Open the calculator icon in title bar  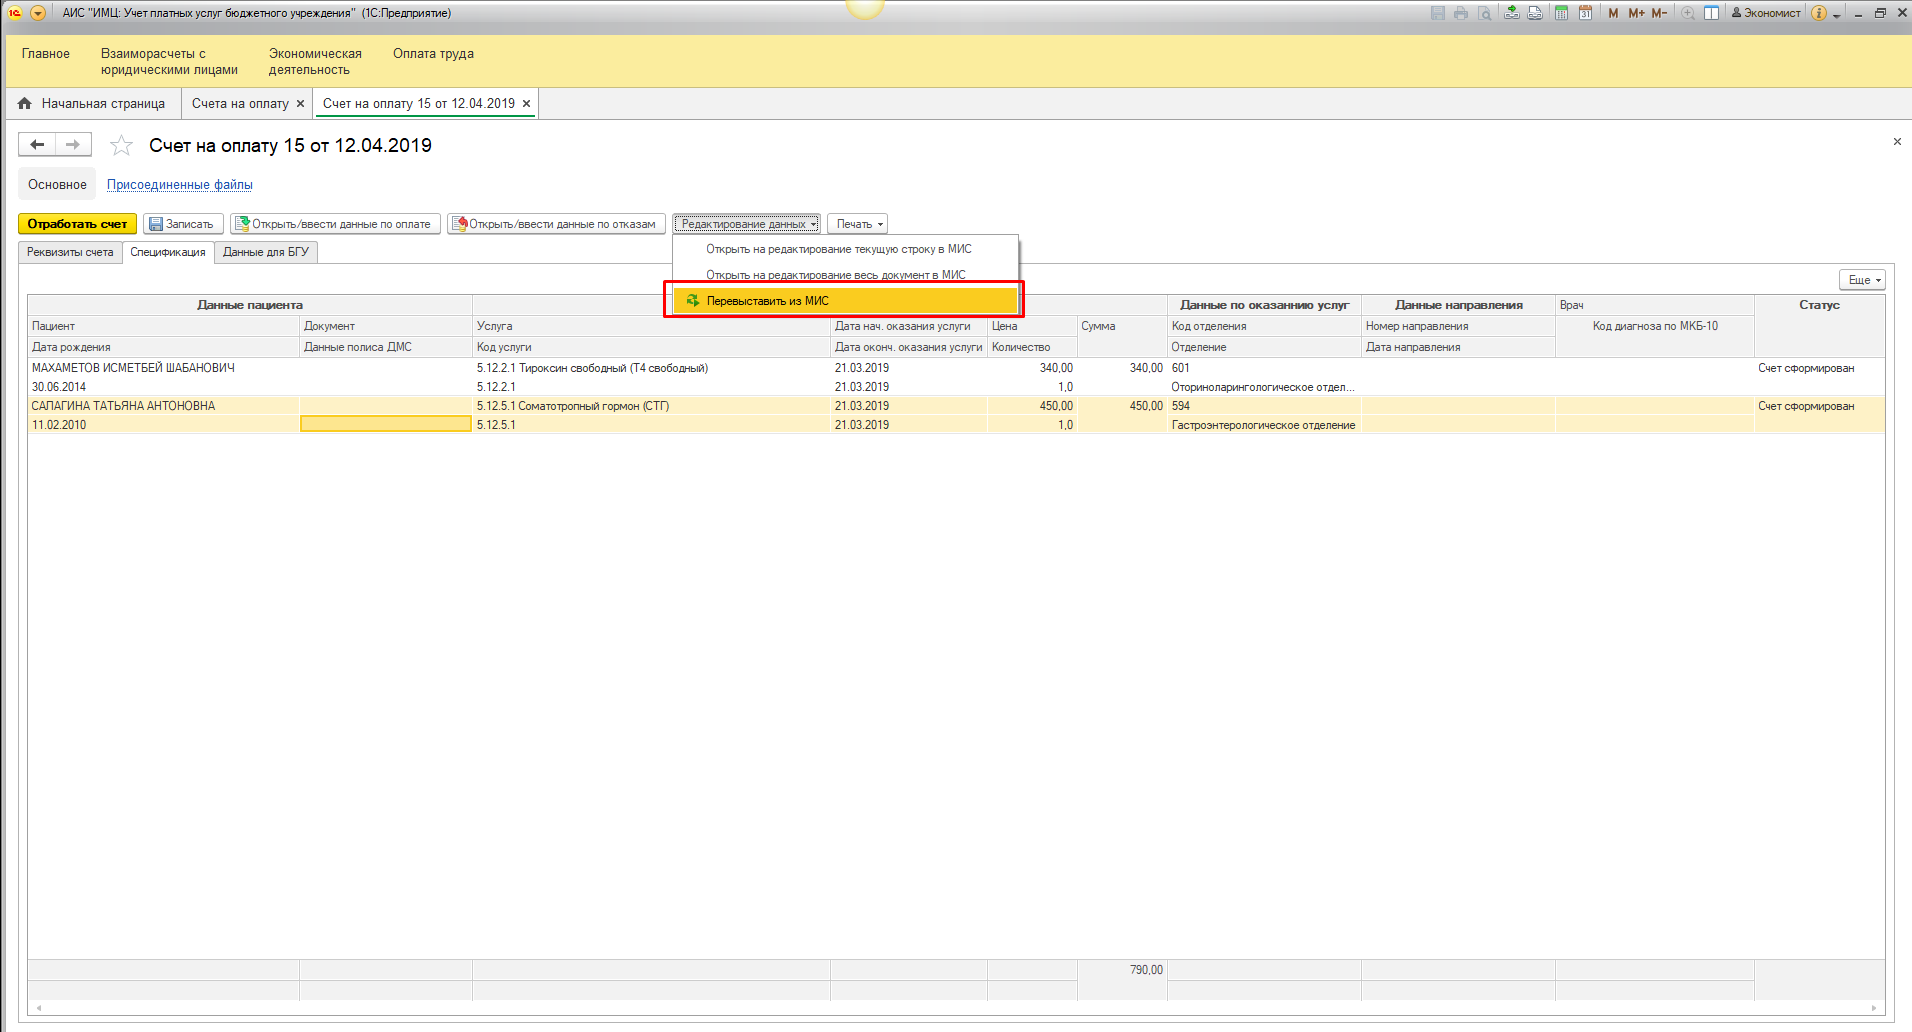(x=1561, y=13)
